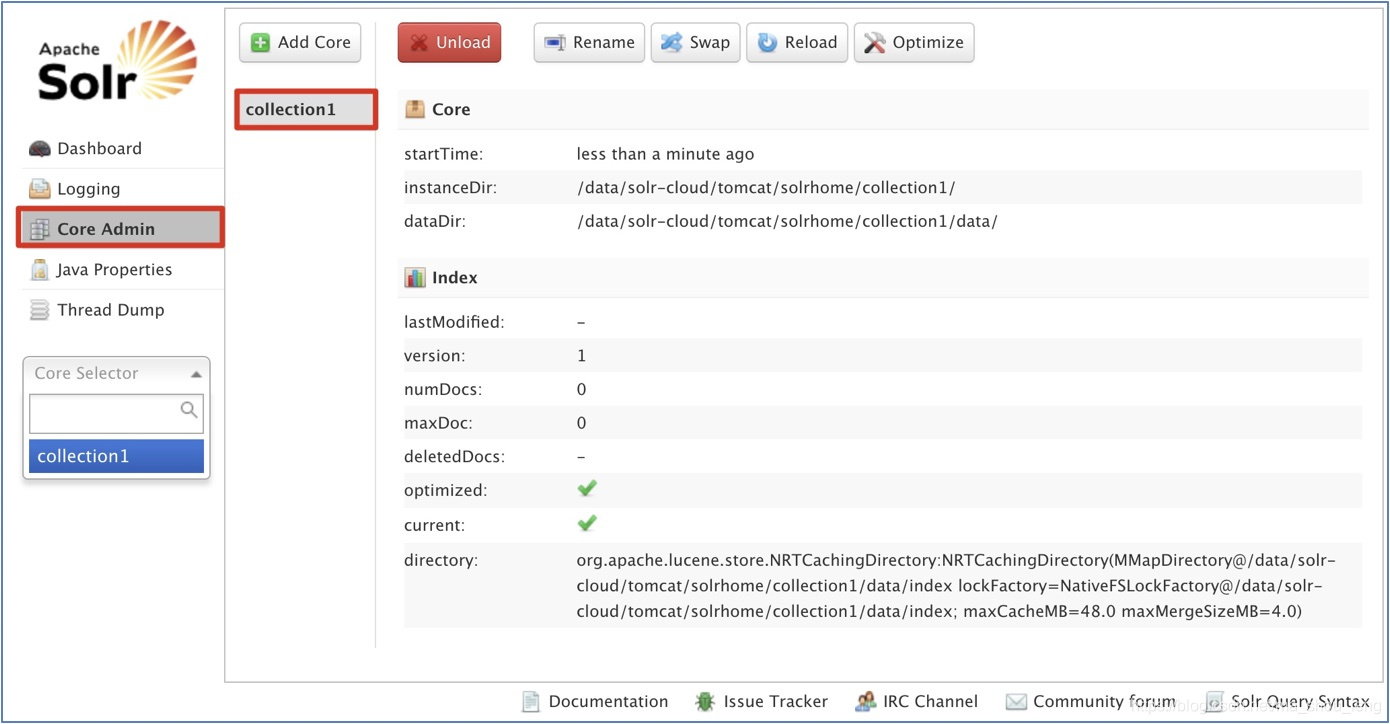Click the numDocs label
Image resolution: width=1390 pixels, height=724 pixels.
[445, 390]
